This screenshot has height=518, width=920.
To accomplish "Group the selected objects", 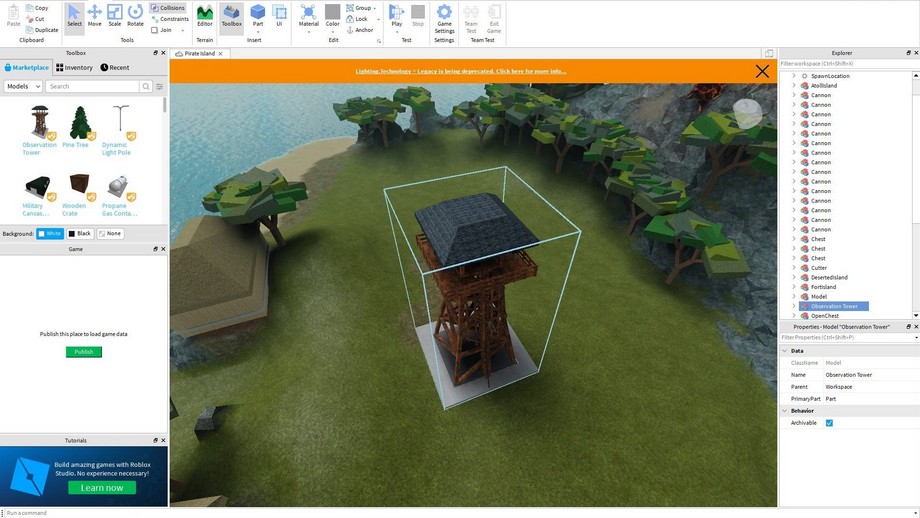I will (361, 8).
